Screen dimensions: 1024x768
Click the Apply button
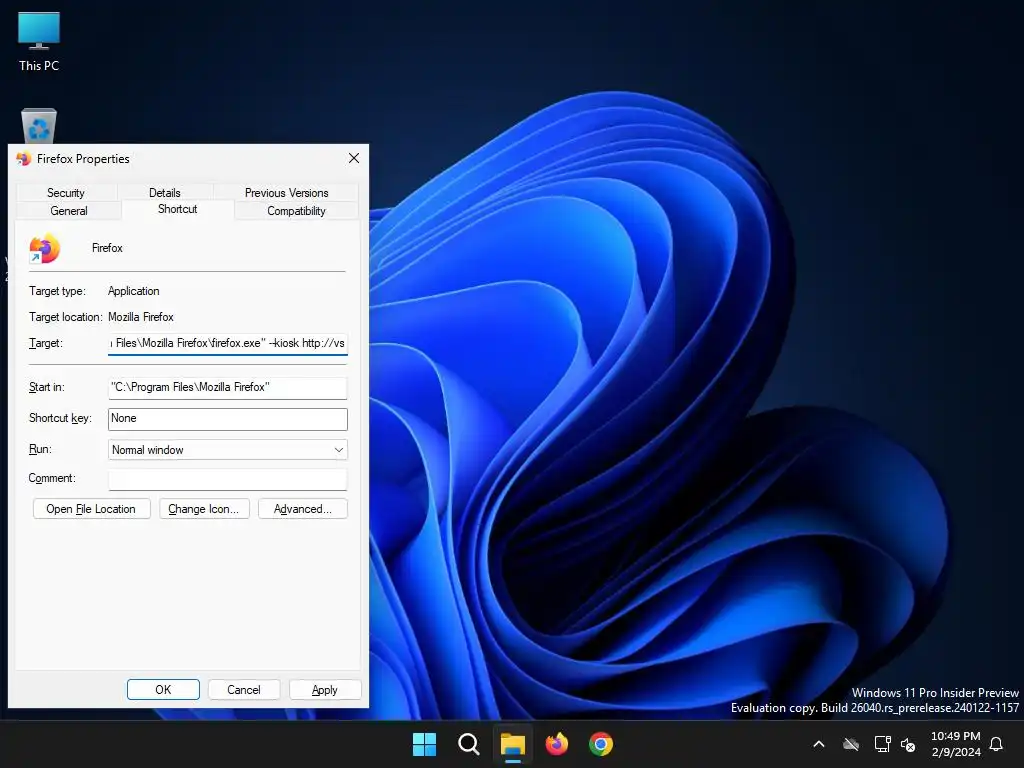coord(325,690)
